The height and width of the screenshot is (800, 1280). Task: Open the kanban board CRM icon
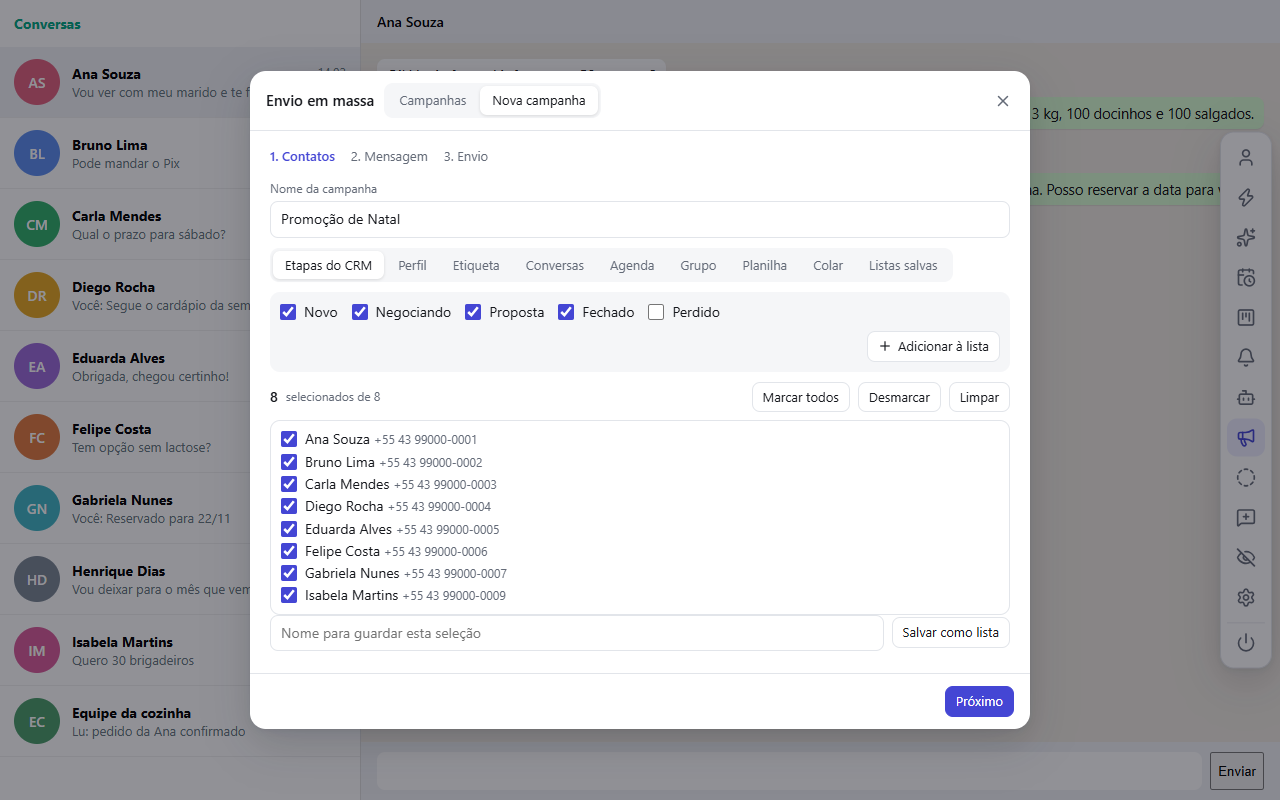[1245, 317]
